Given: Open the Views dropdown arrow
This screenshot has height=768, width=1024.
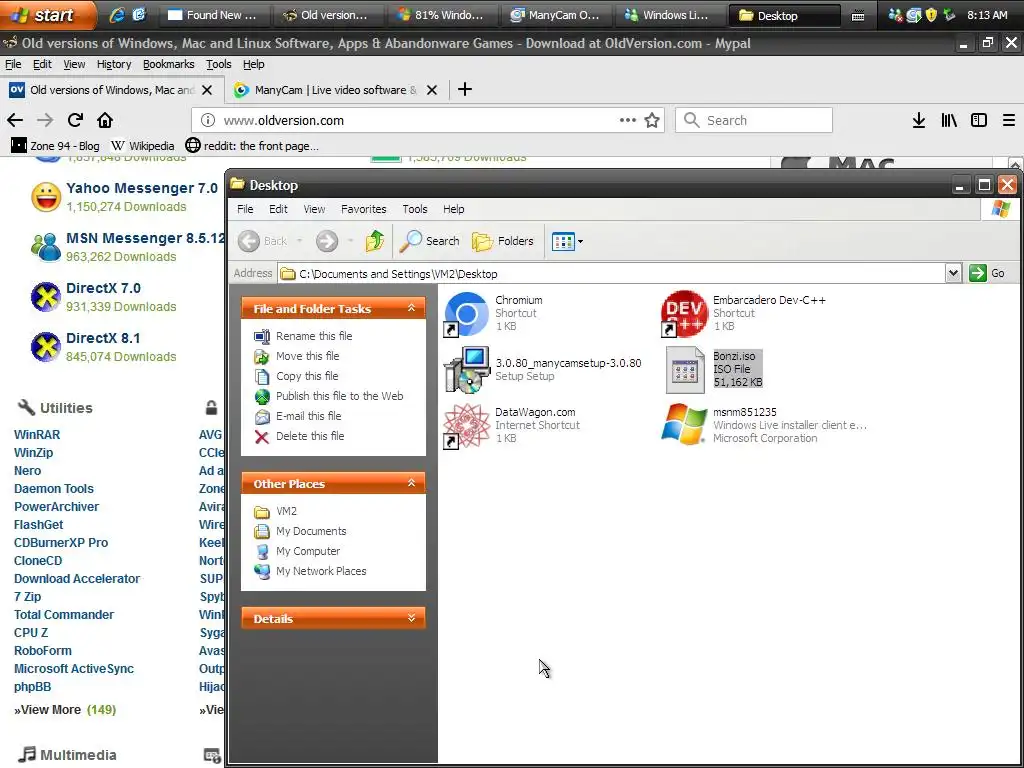Looking at the screenshot, I should click(580, 242).
